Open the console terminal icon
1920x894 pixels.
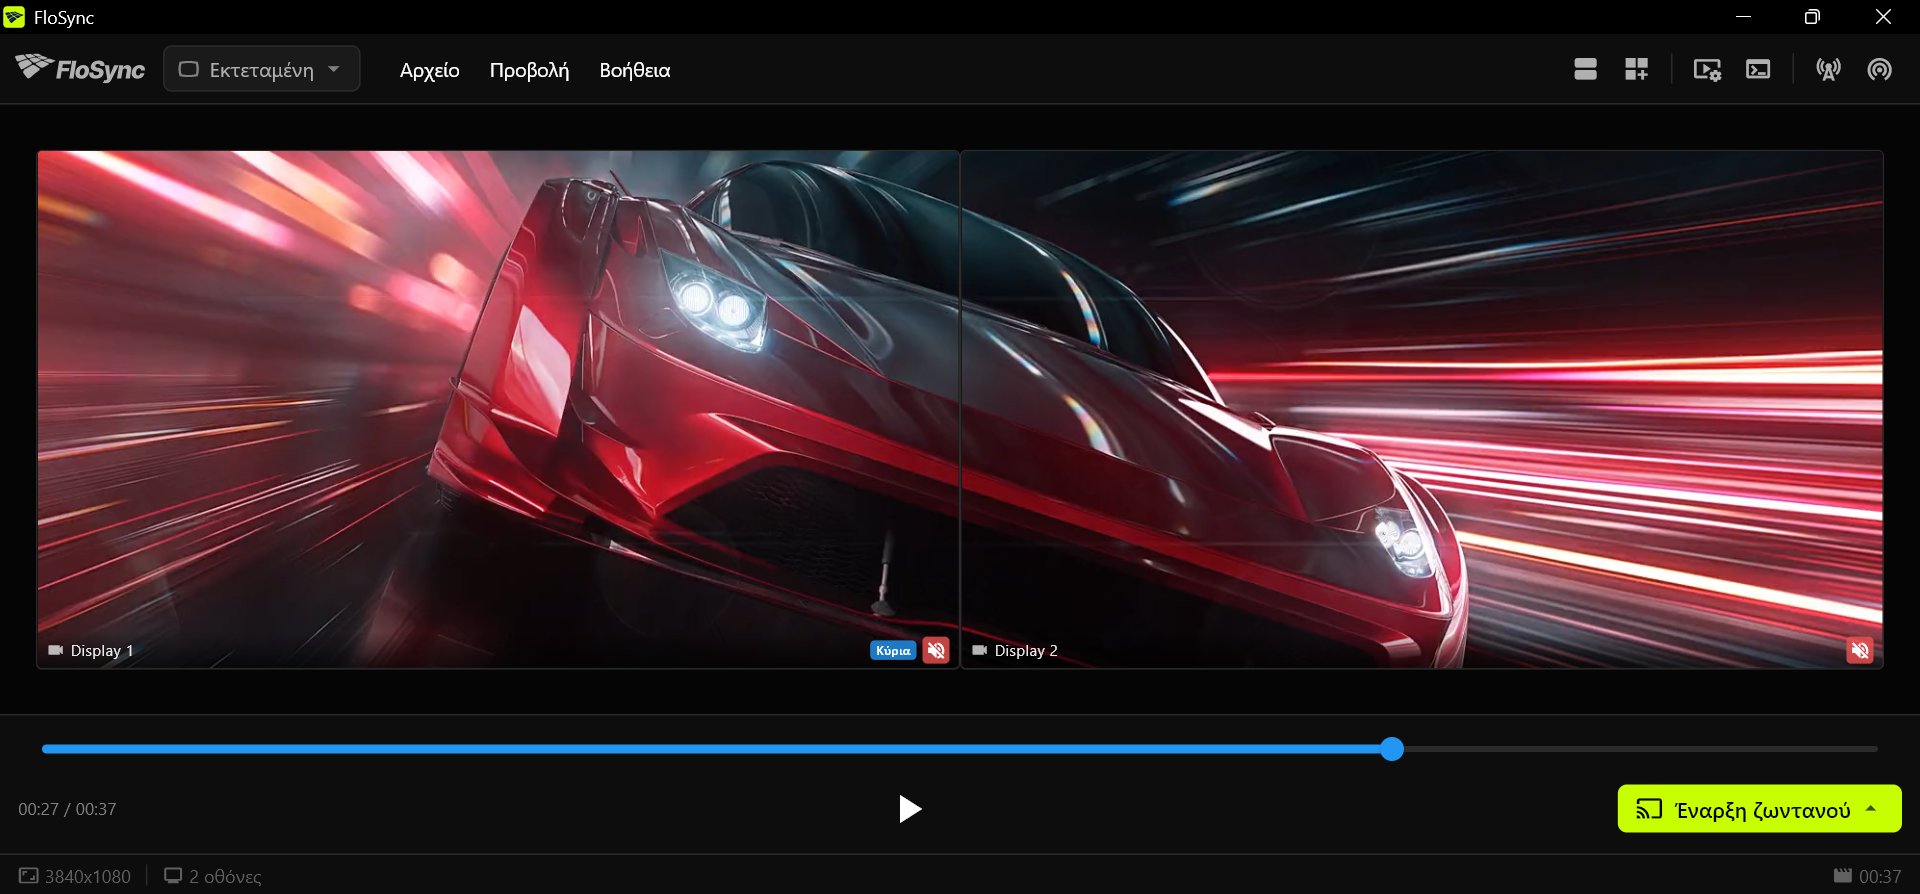(1758, 69)
